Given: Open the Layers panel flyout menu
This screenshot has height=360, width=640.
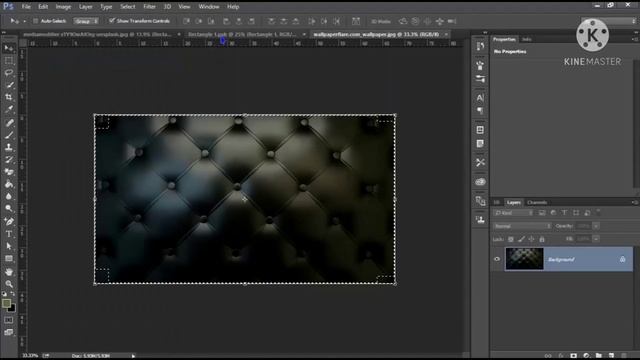Looking at the screenshot, I should 635,202.
